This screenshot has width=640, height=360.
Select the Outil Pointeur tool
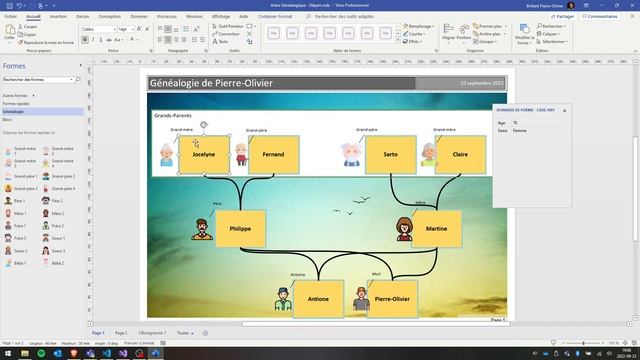pyautogui.click(x=228, y=26)
